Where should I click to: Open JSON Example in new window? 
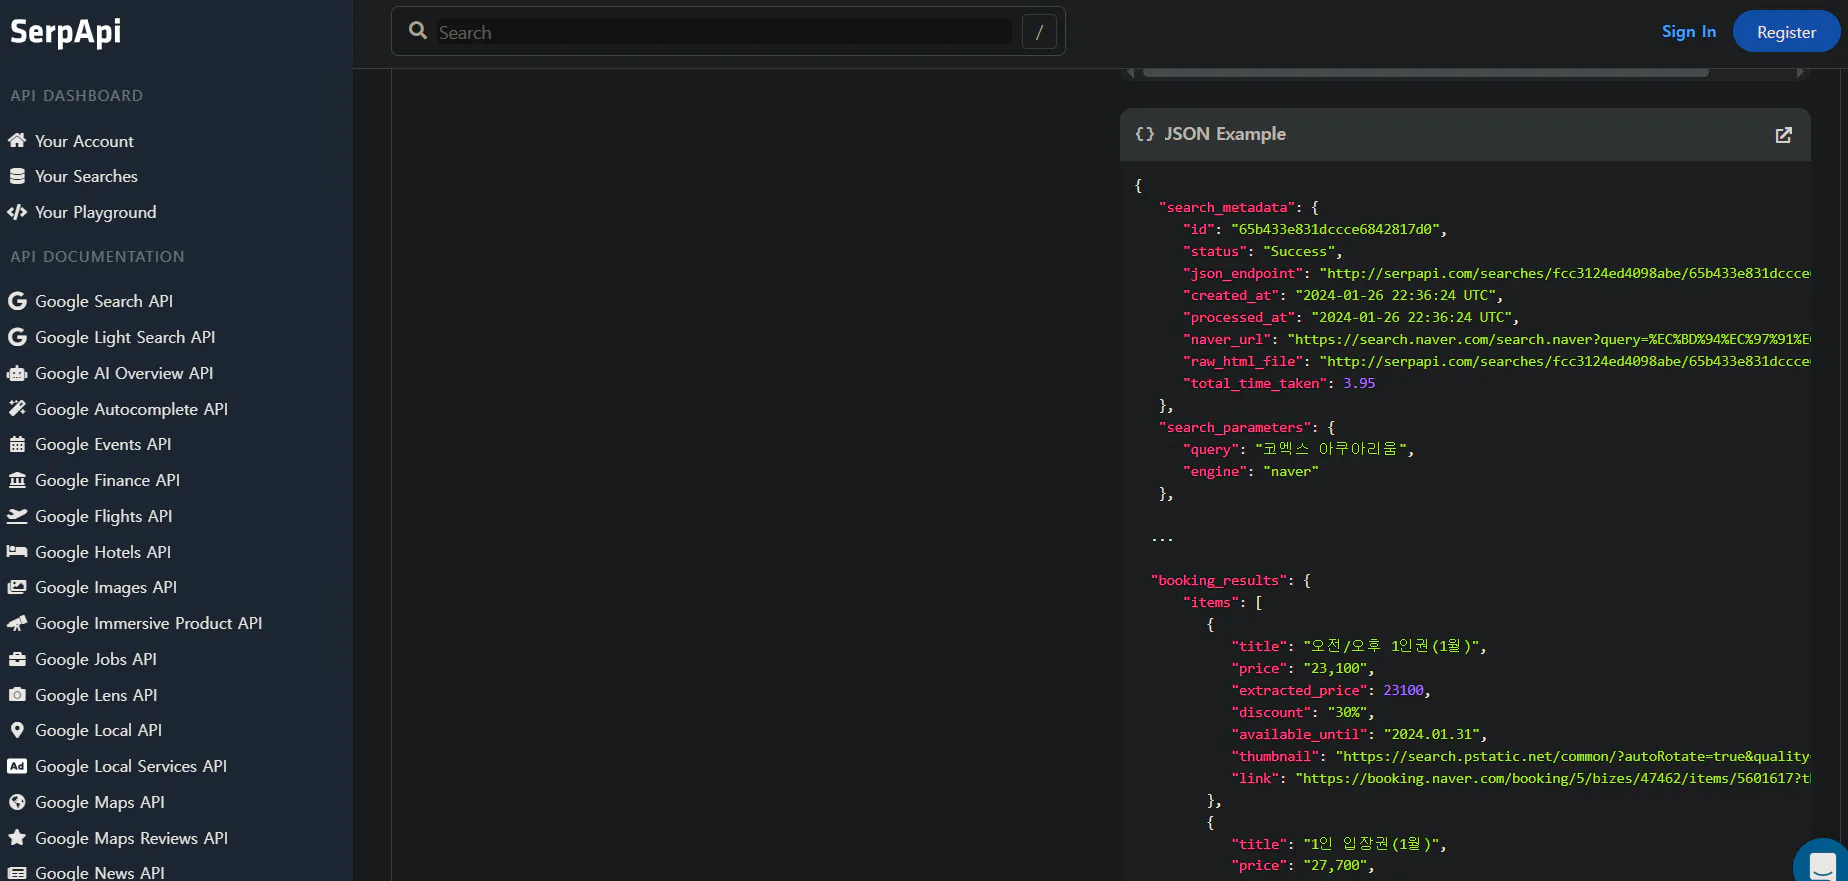click(1783, 135)
